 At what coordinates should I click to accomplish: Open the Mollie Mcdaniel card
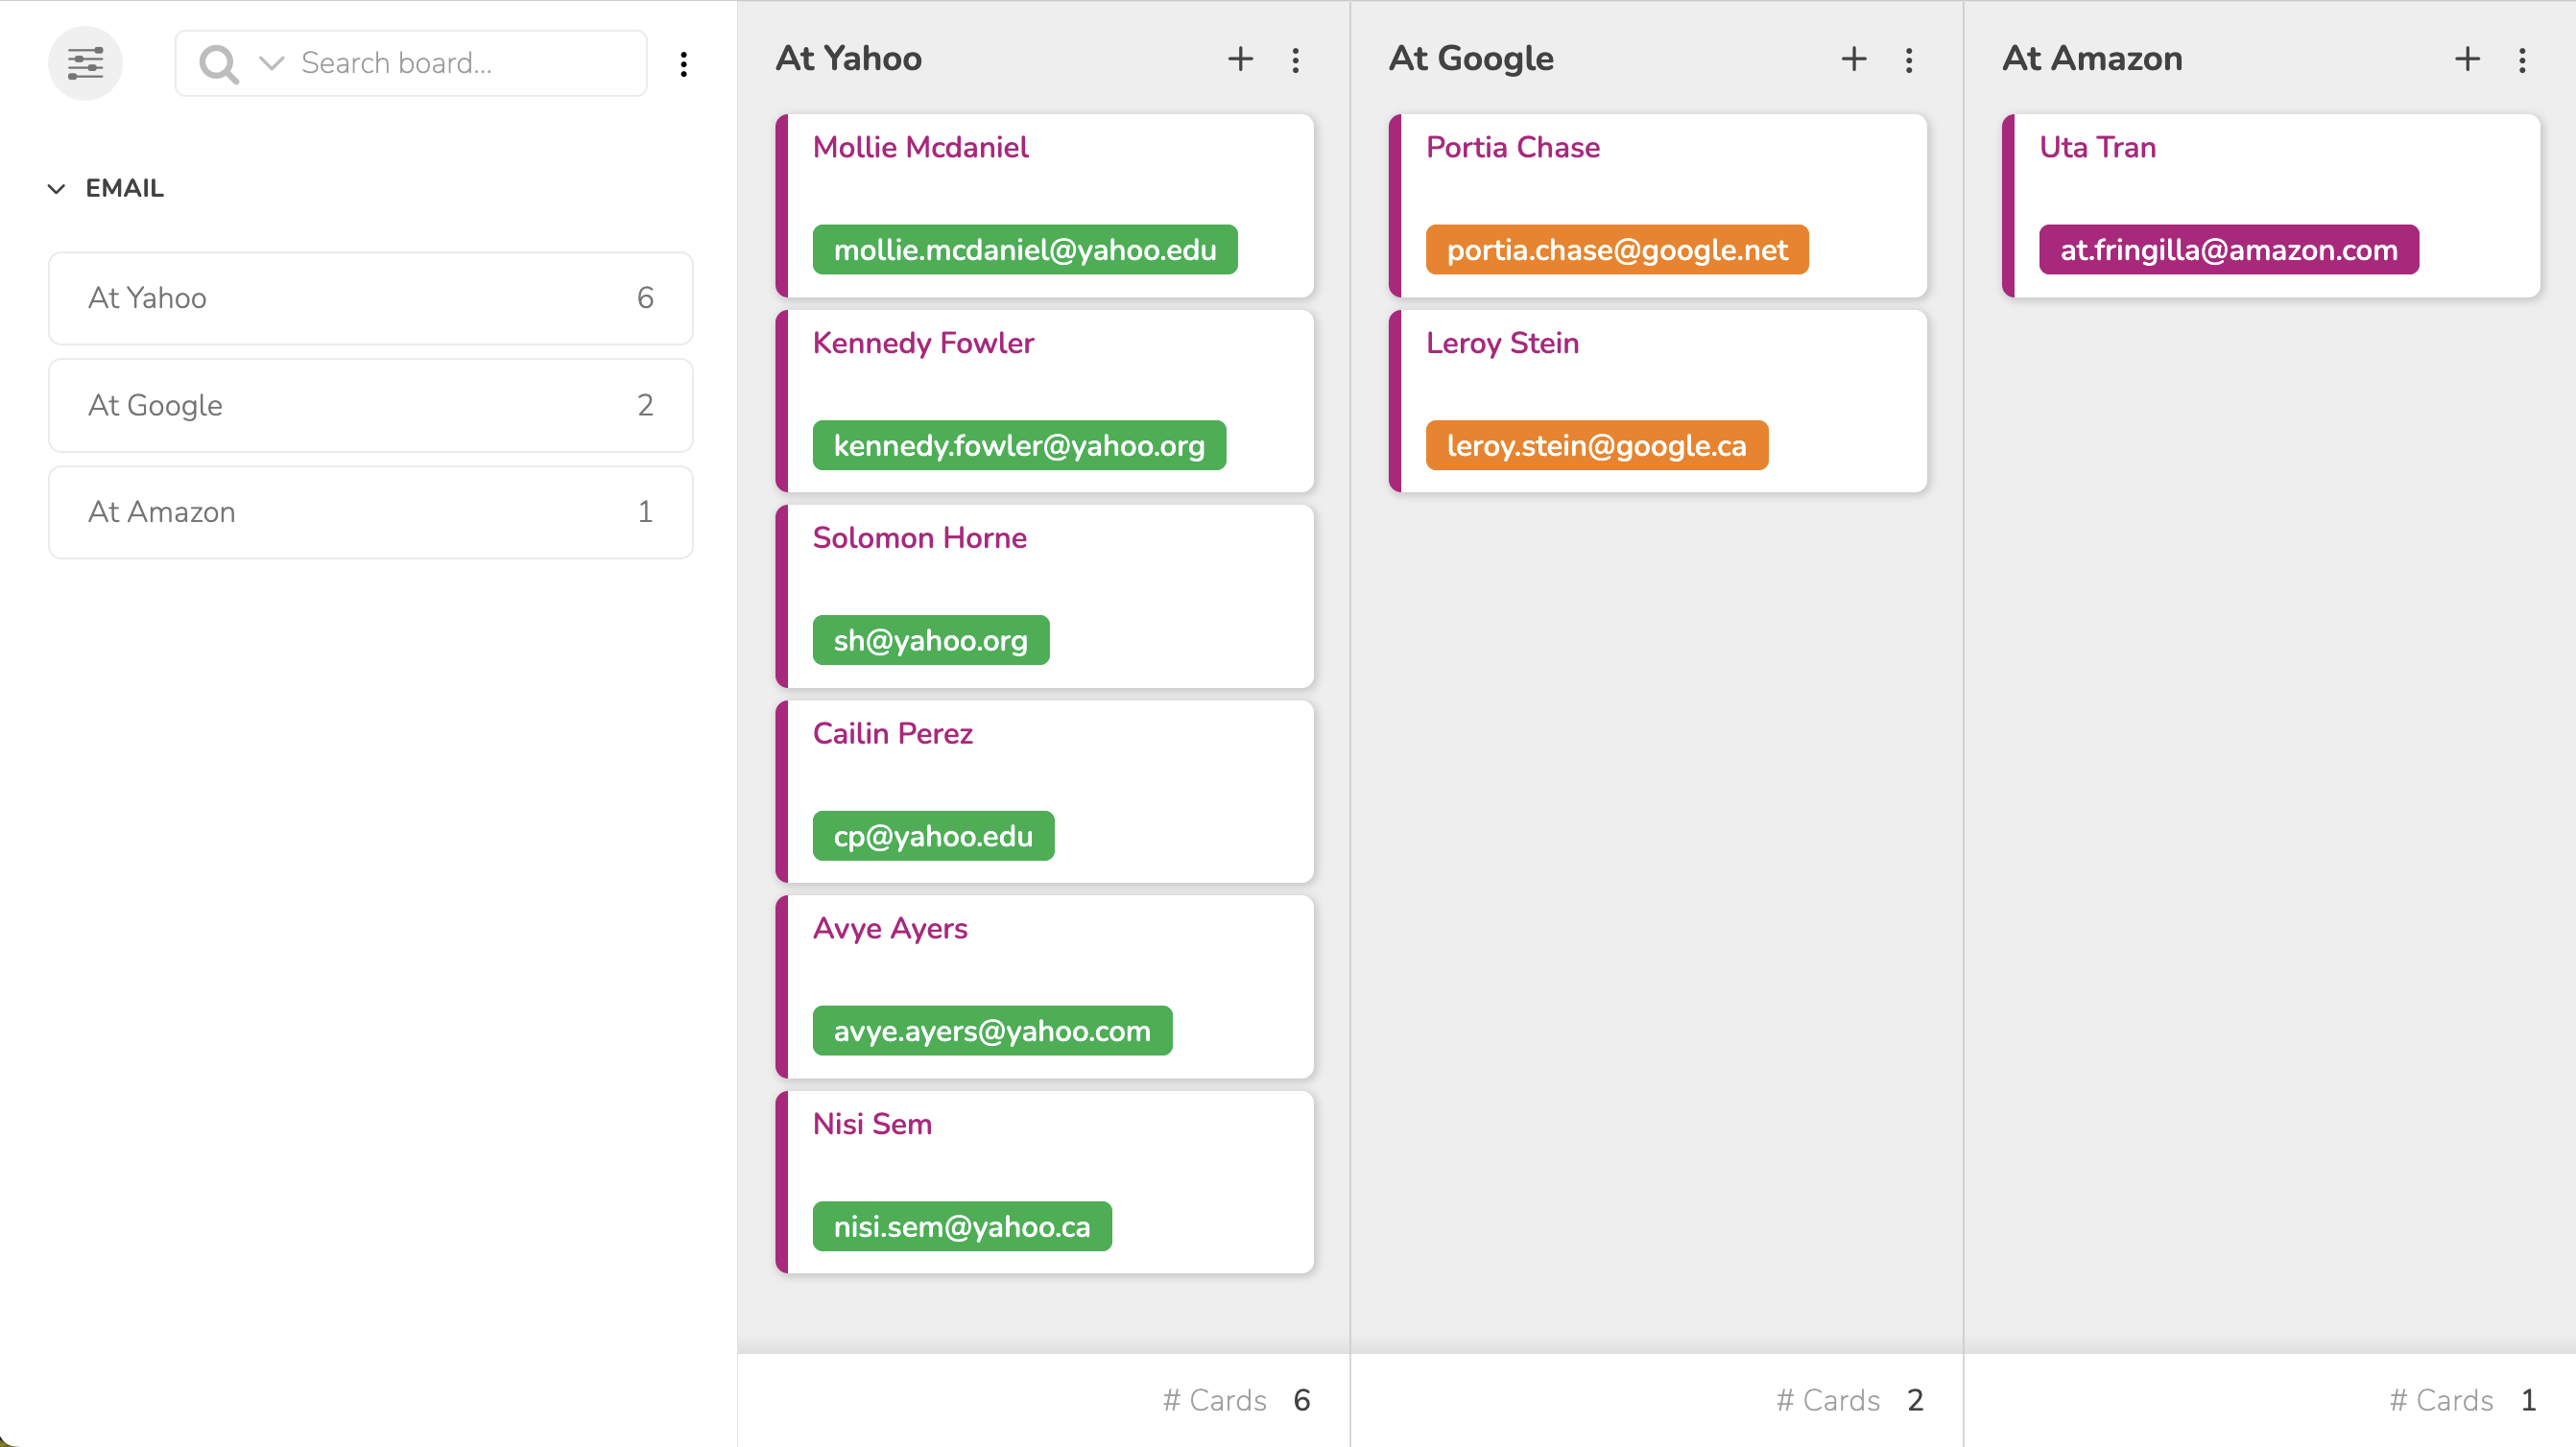coord(1044,205)
